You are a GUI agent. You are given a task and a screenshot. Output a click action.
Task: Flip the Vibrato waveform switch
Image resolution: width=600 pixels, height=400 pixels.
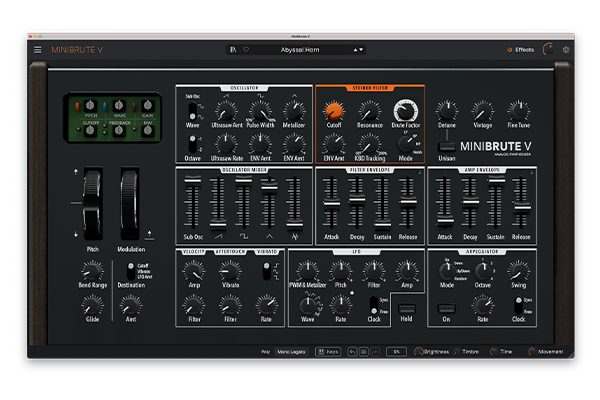click(266, 271)
